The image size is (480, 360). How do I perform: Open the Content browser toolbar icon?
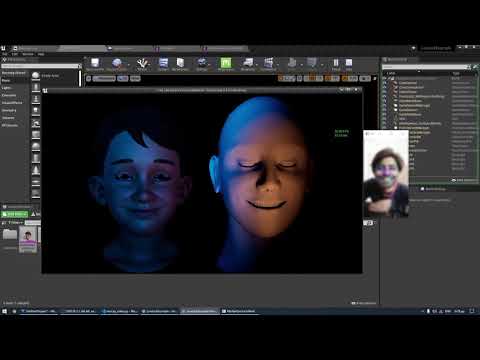click(x=163, y=64)
